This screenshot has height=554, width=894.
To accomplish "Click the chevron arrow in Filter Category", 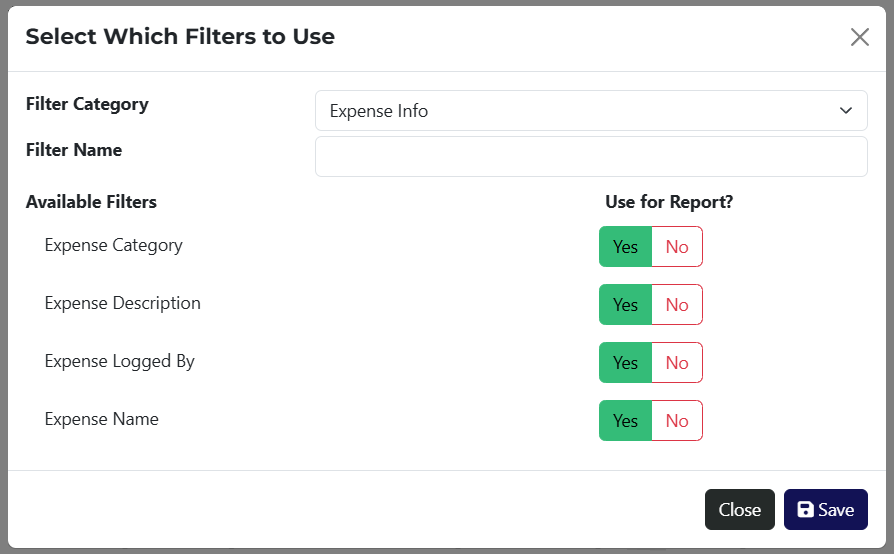I will coord(846,111).
